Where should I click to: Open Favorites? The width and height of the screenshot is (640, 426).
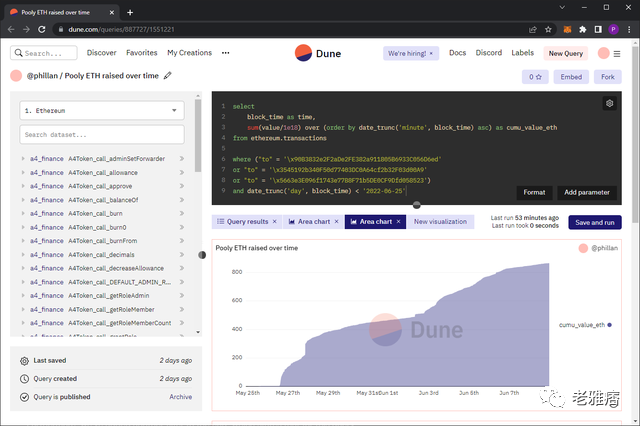[x=142, y=53]
